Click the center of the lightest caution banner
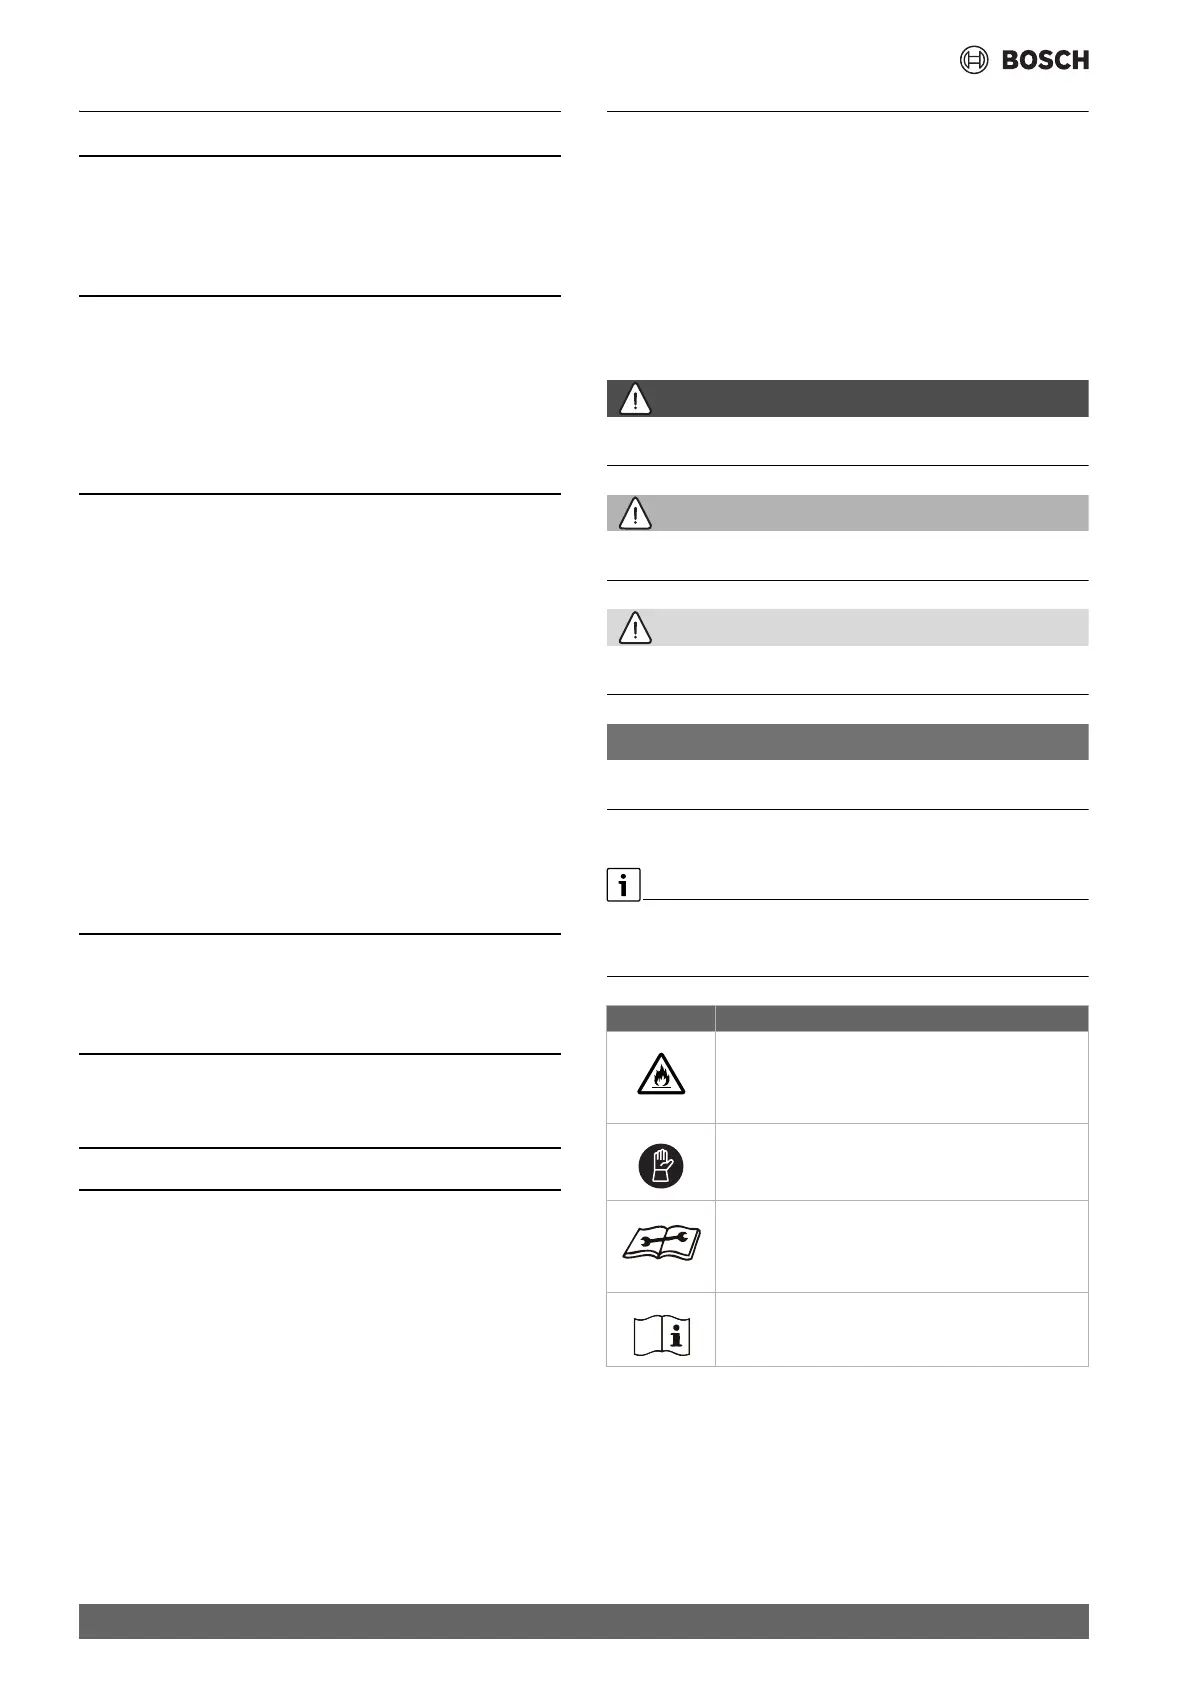 pyautogui.click(x=847, y=628)
